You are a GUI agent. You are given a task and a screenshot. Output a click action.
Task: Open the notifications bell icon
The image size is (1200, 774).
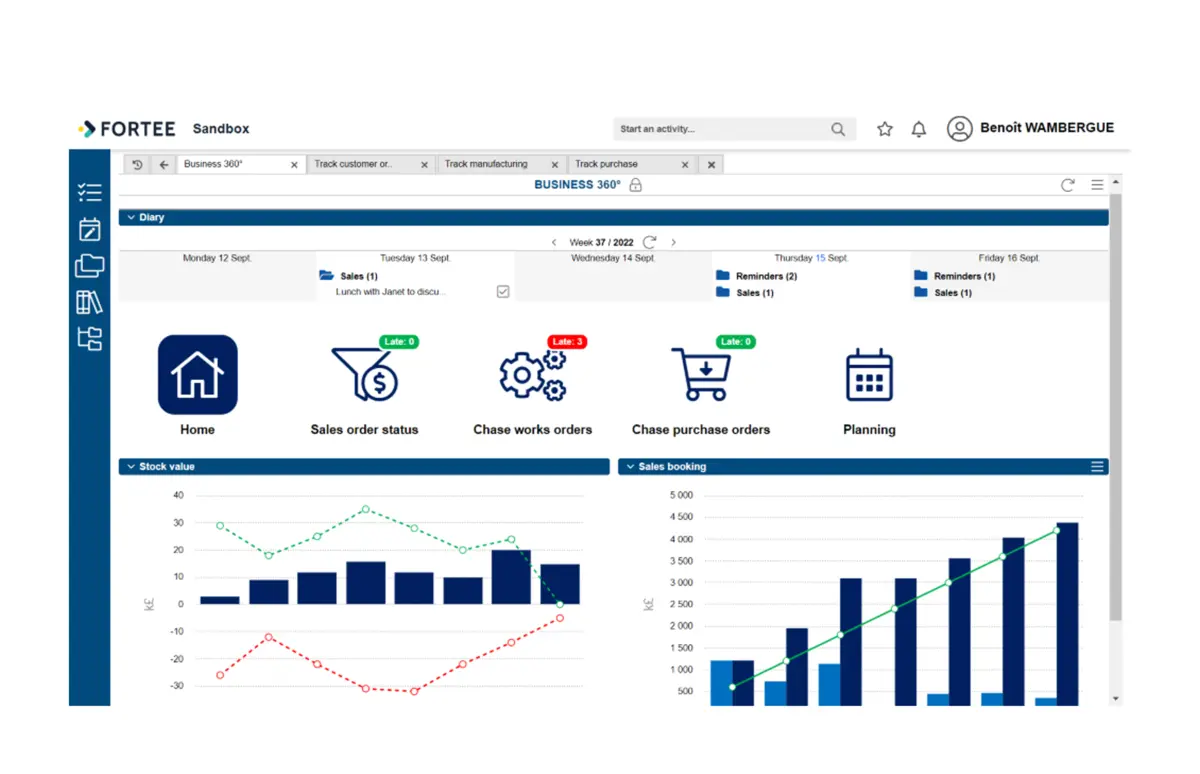[x=918, y=129]
